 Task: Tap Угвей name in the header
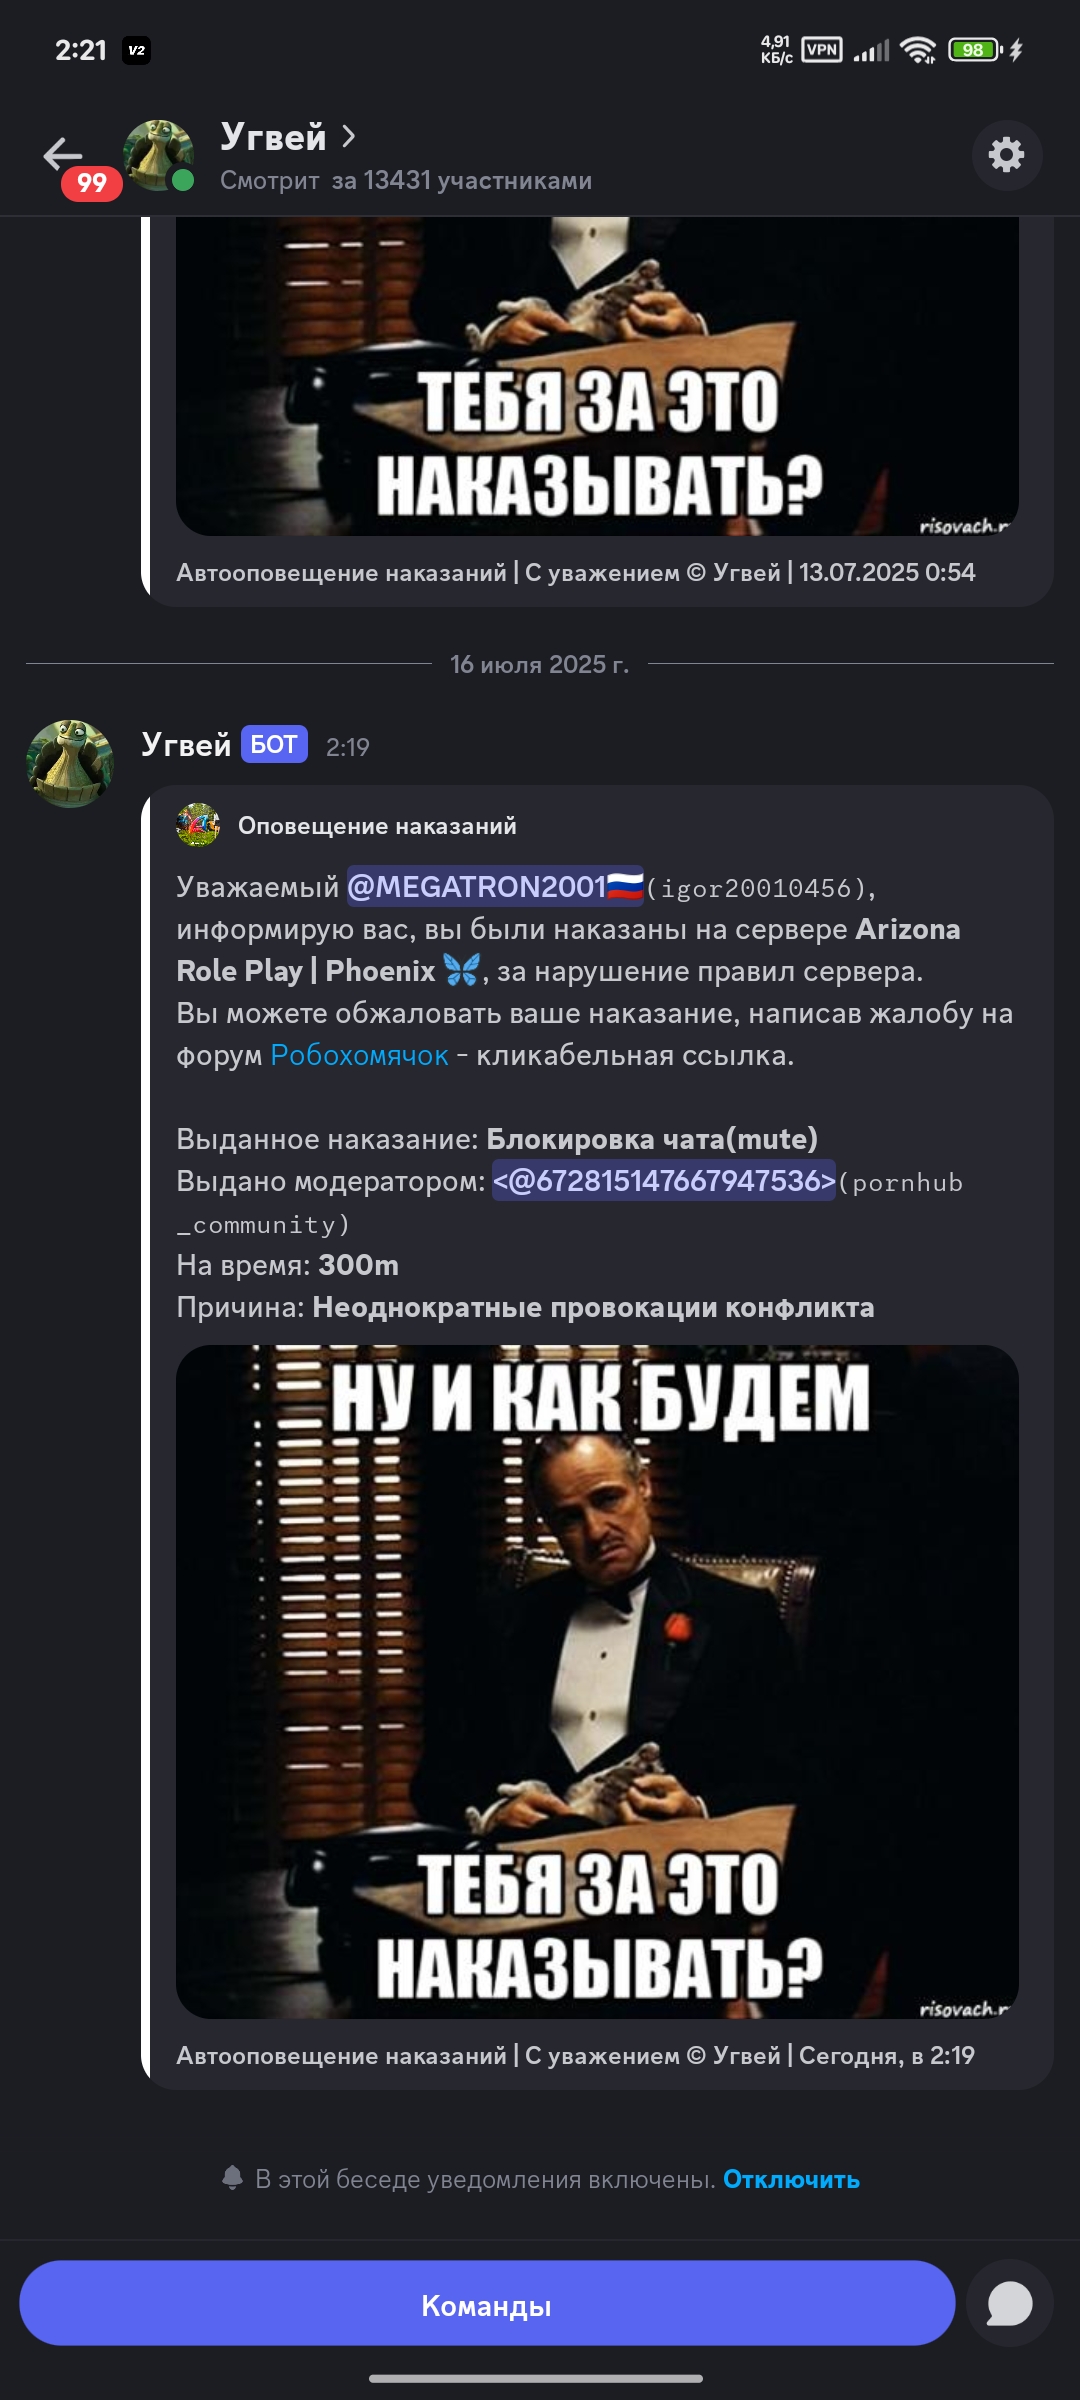coord(273,137)
